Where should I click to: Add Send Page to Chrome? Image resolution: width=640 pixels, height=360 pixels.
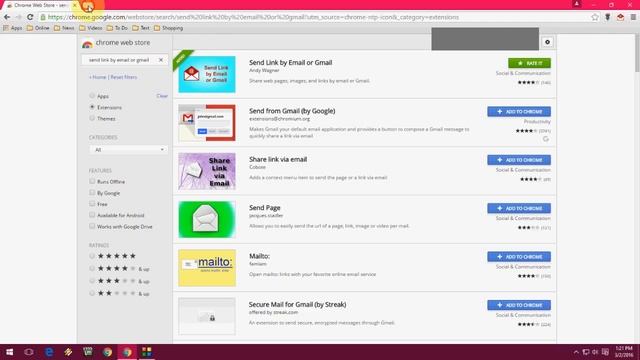[x=519, y=208]
